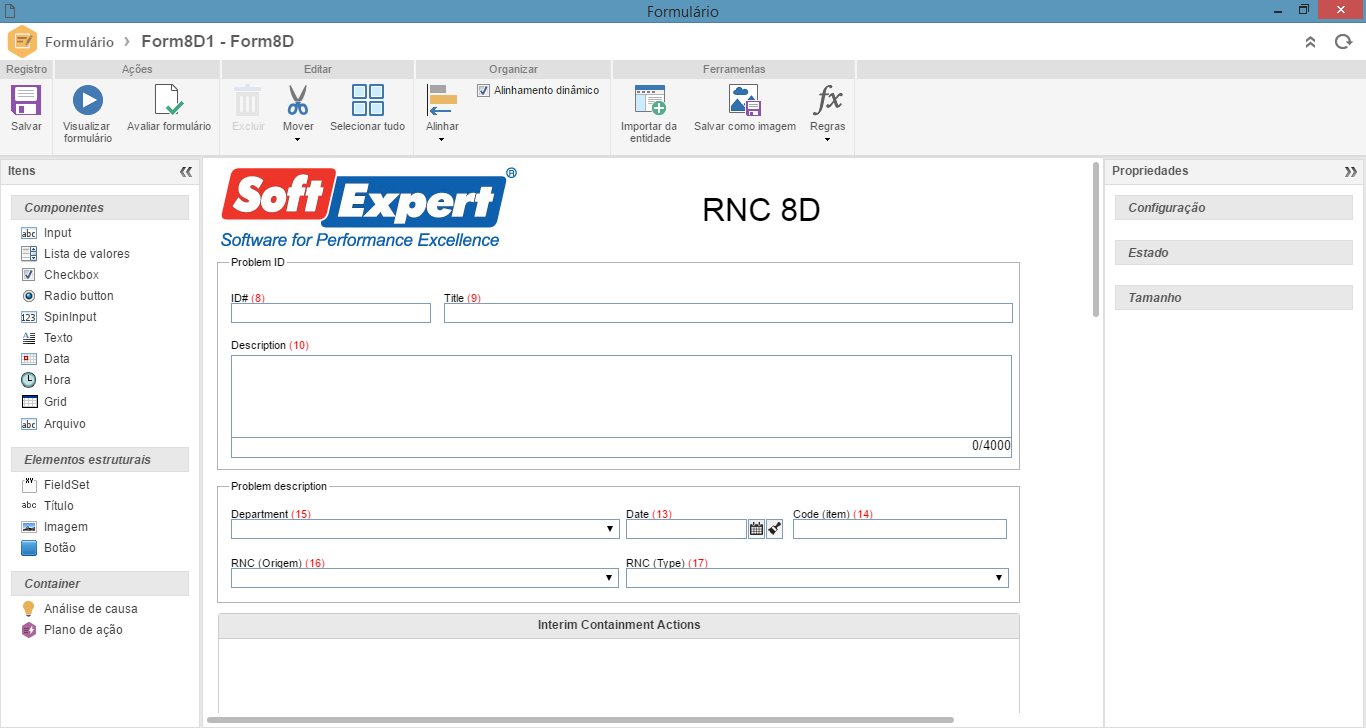Open the Mover dropdown arrow
The width and height of the screenshot is (1366, 728).
click(x=298, y=140)
